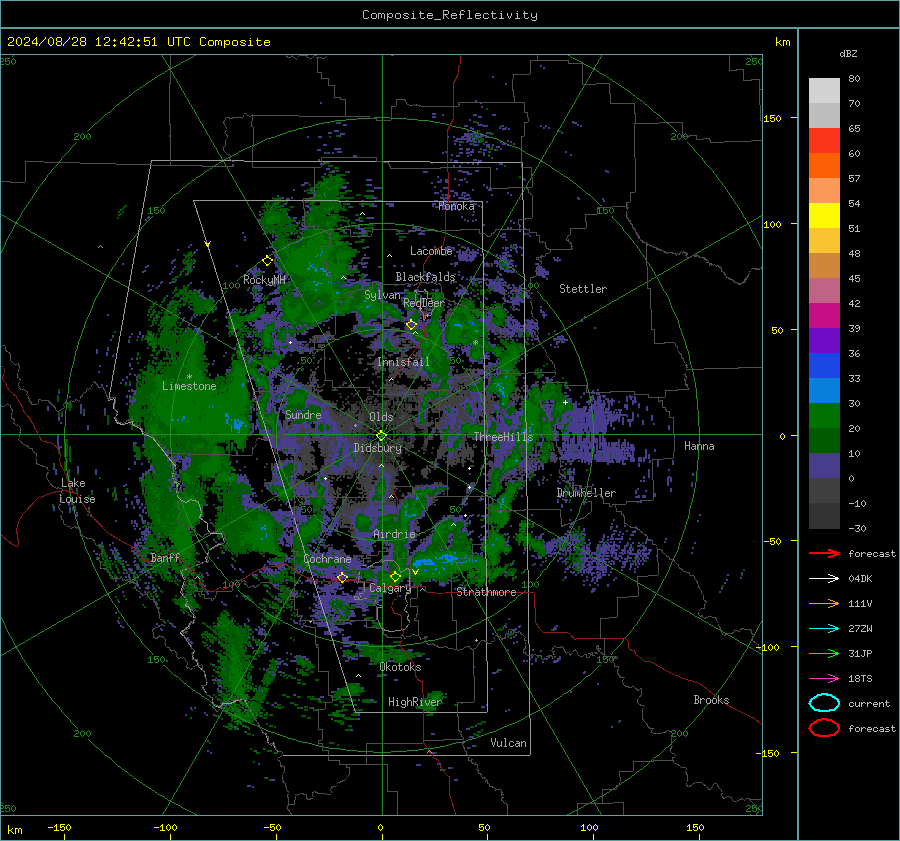Click the Airdrie town label
The width and height of the screenshot is (900, 841).
coord(394,534)
